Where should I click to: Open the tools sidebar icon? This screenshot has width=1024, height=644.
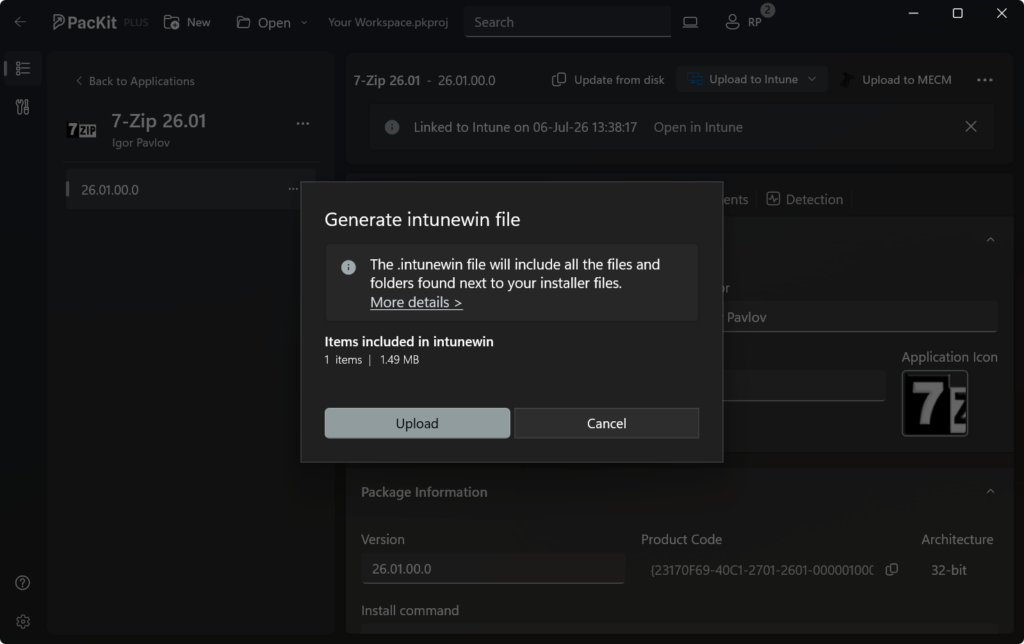(x=23, y=107)
